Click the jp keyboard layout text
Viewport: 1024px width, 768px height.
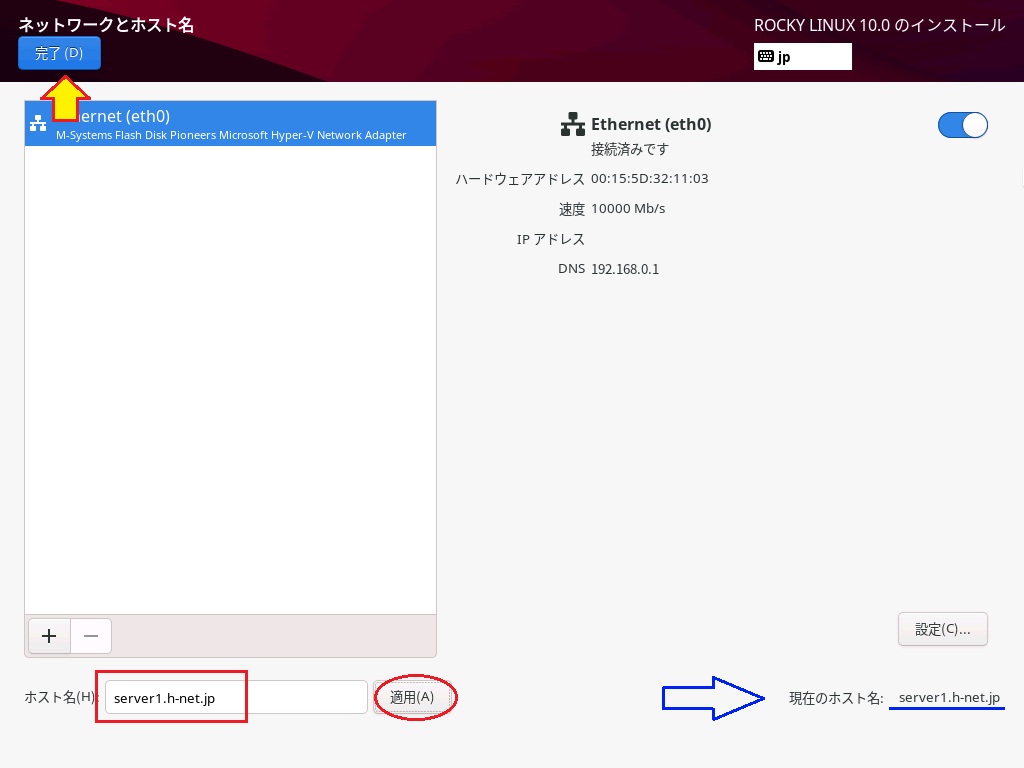pos(784,57)
